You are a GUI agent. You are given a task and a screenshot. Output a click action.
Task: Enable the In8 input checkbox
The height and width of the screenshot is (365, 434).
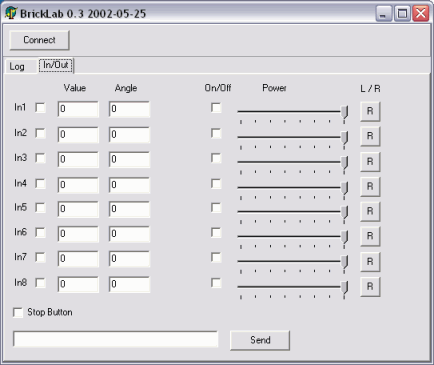pos(41,283)
